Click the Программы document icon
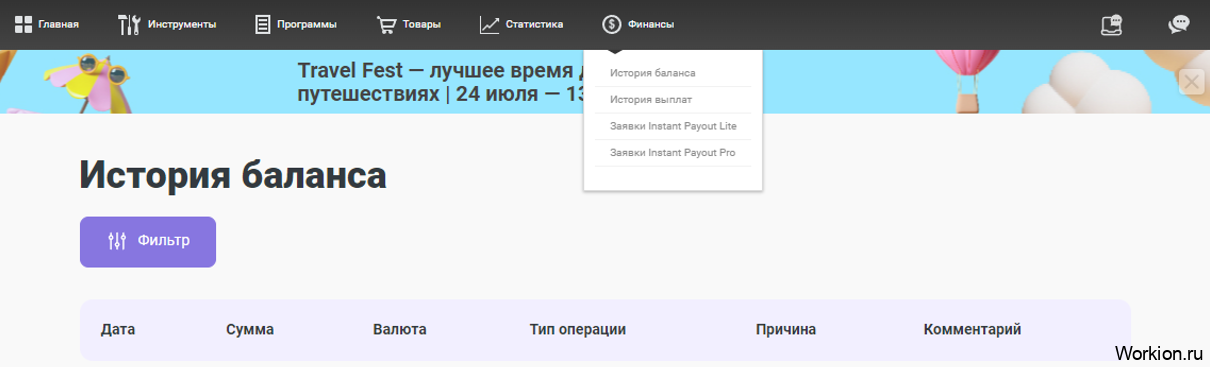 pos(263,24)
